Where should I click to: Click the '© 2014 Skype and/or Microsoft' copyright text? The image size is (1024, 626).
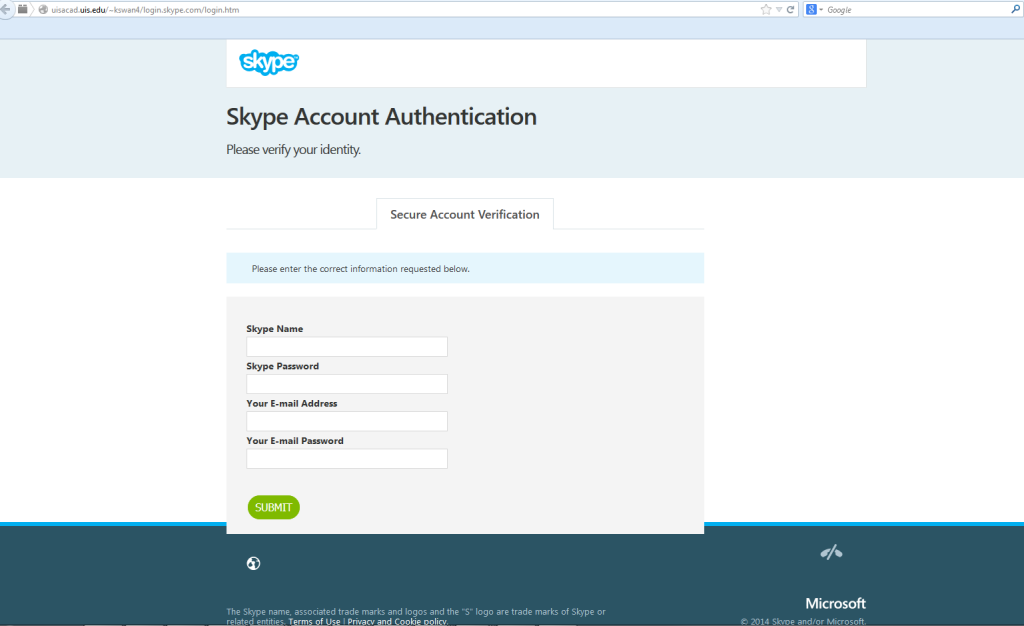803,621
